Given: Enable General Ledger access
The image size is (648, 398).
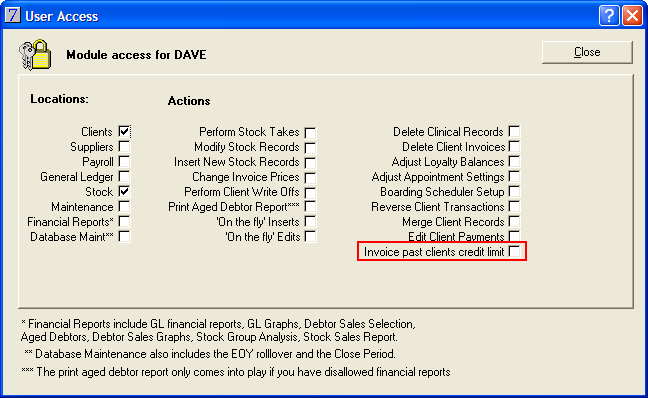Looking at the screenshot, I should pyautogui.click(x=124, y=176).
